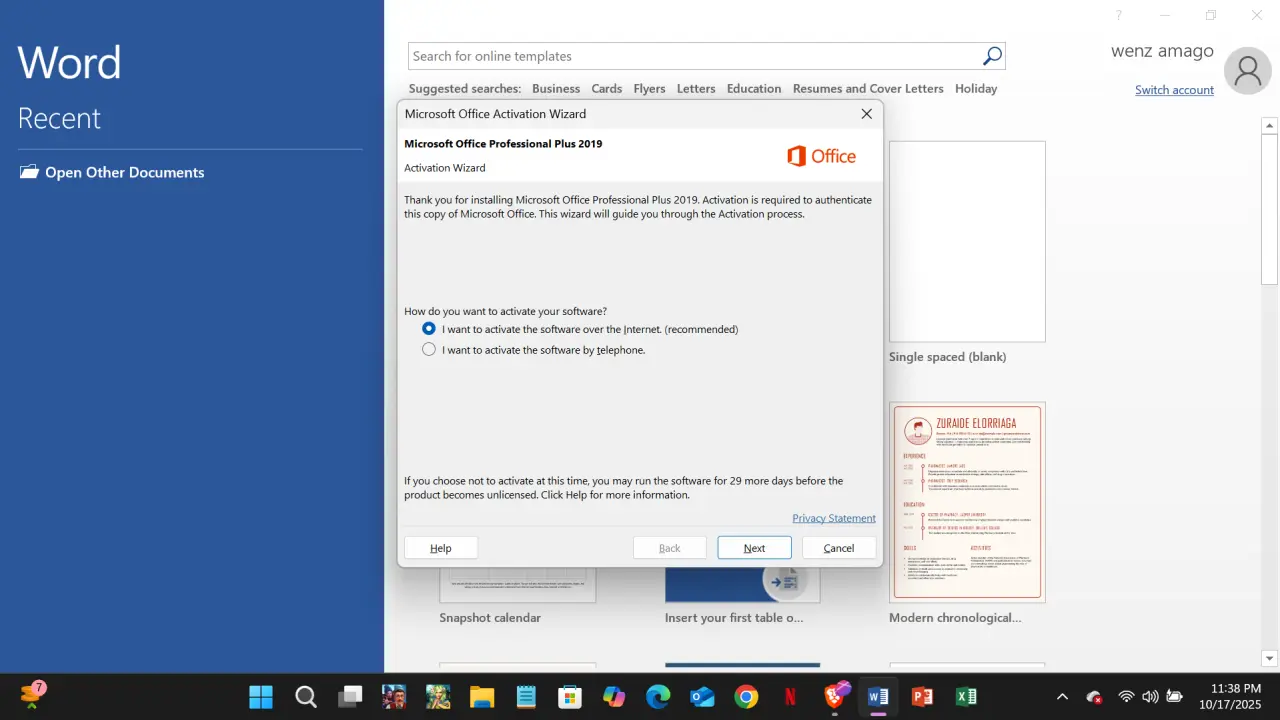Click the Business suggested search
The height and width of the screenshot is (720, 1280).
pyautogui.click(x=556, y=89)
